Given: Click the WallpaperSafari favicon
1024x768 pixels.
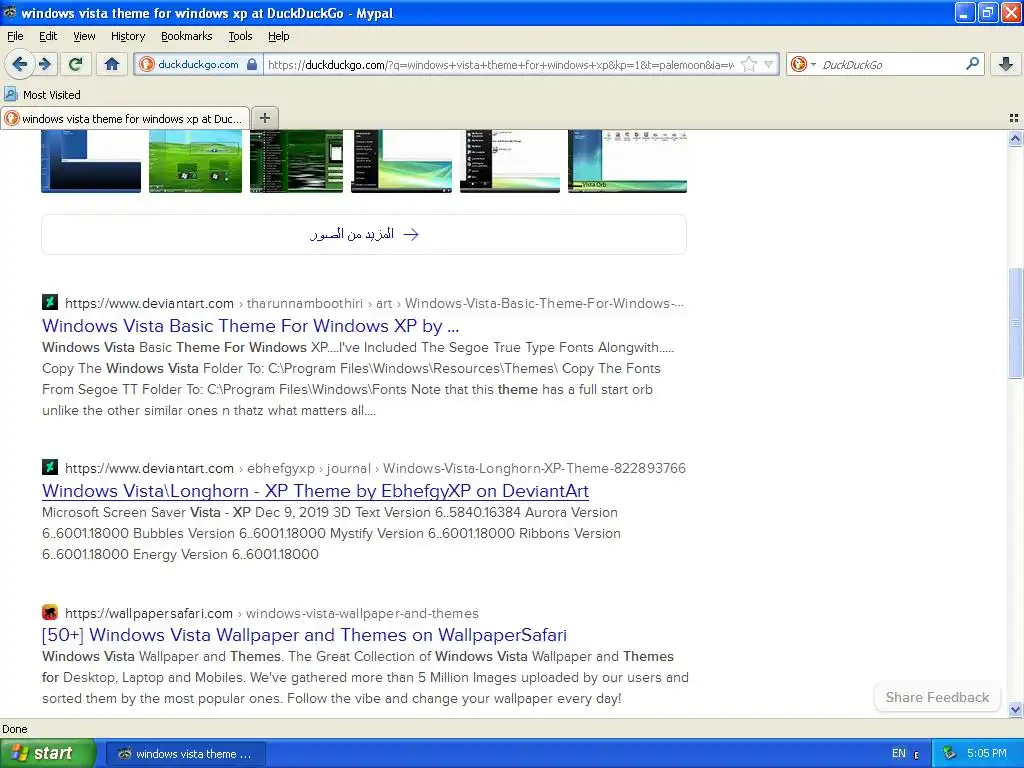Looking at the screenshot, I should pos(50,613).
